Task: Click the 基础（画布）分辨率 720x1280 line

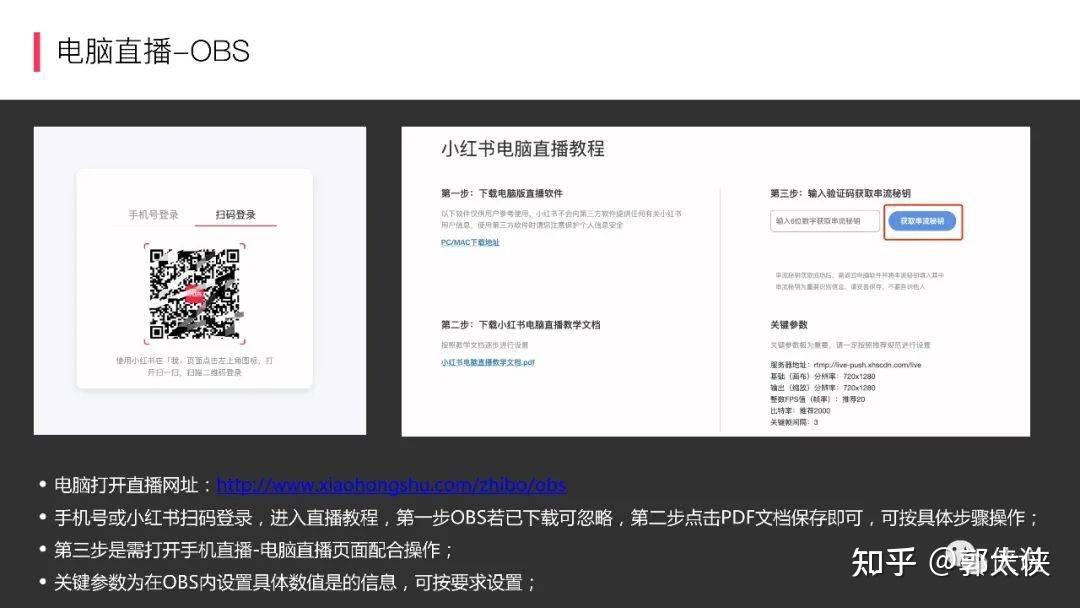Action: pyautogui.click(x=822, y=377)
